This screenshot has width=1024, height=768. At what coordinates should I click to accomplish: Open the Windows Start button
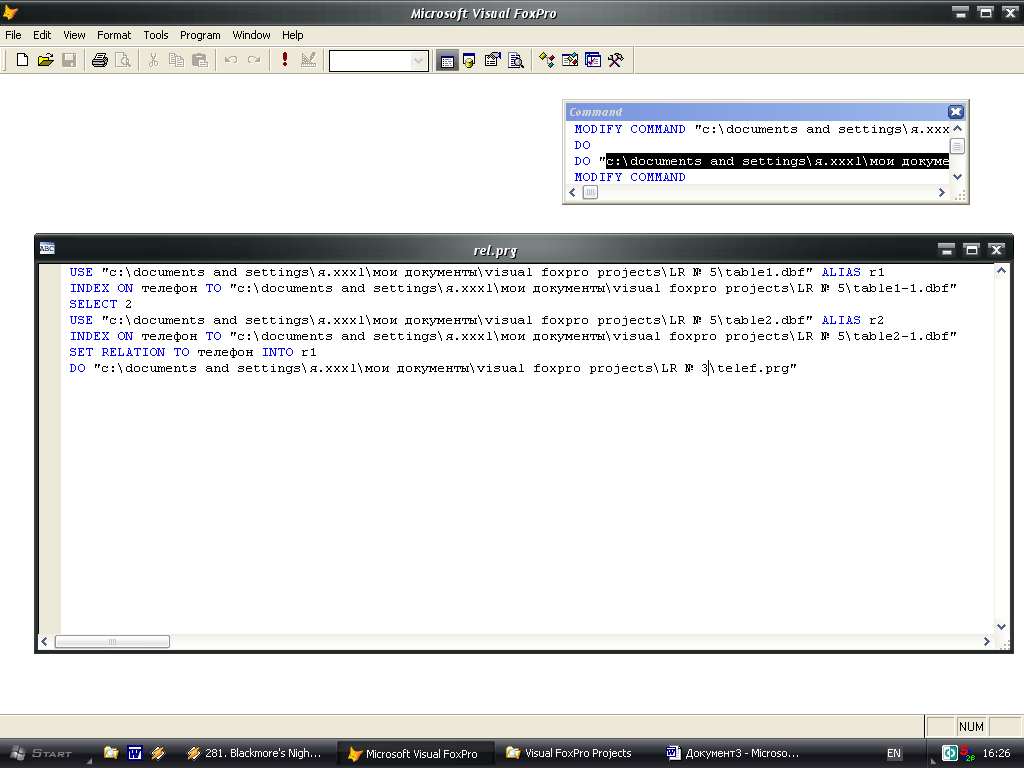pos(42,754)
